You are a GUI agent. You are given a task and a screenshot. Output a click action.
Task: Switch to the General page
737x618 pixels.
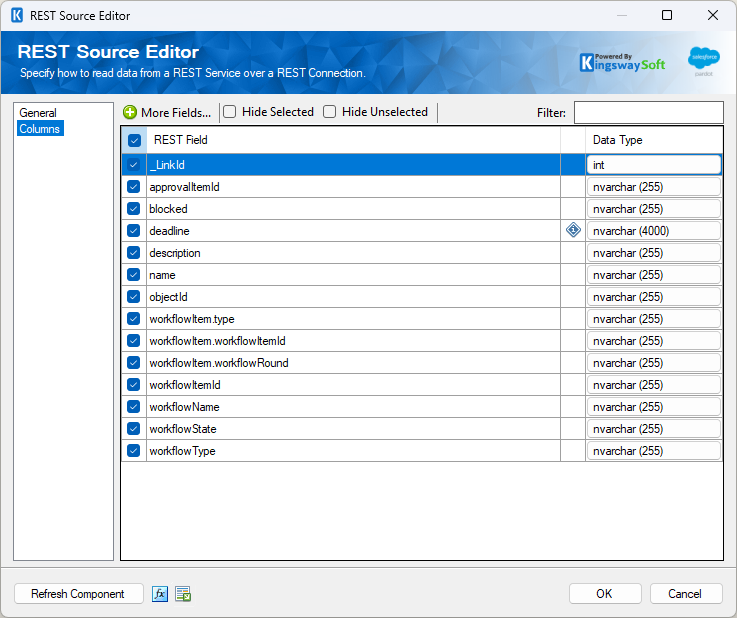[x=38, y=113]
